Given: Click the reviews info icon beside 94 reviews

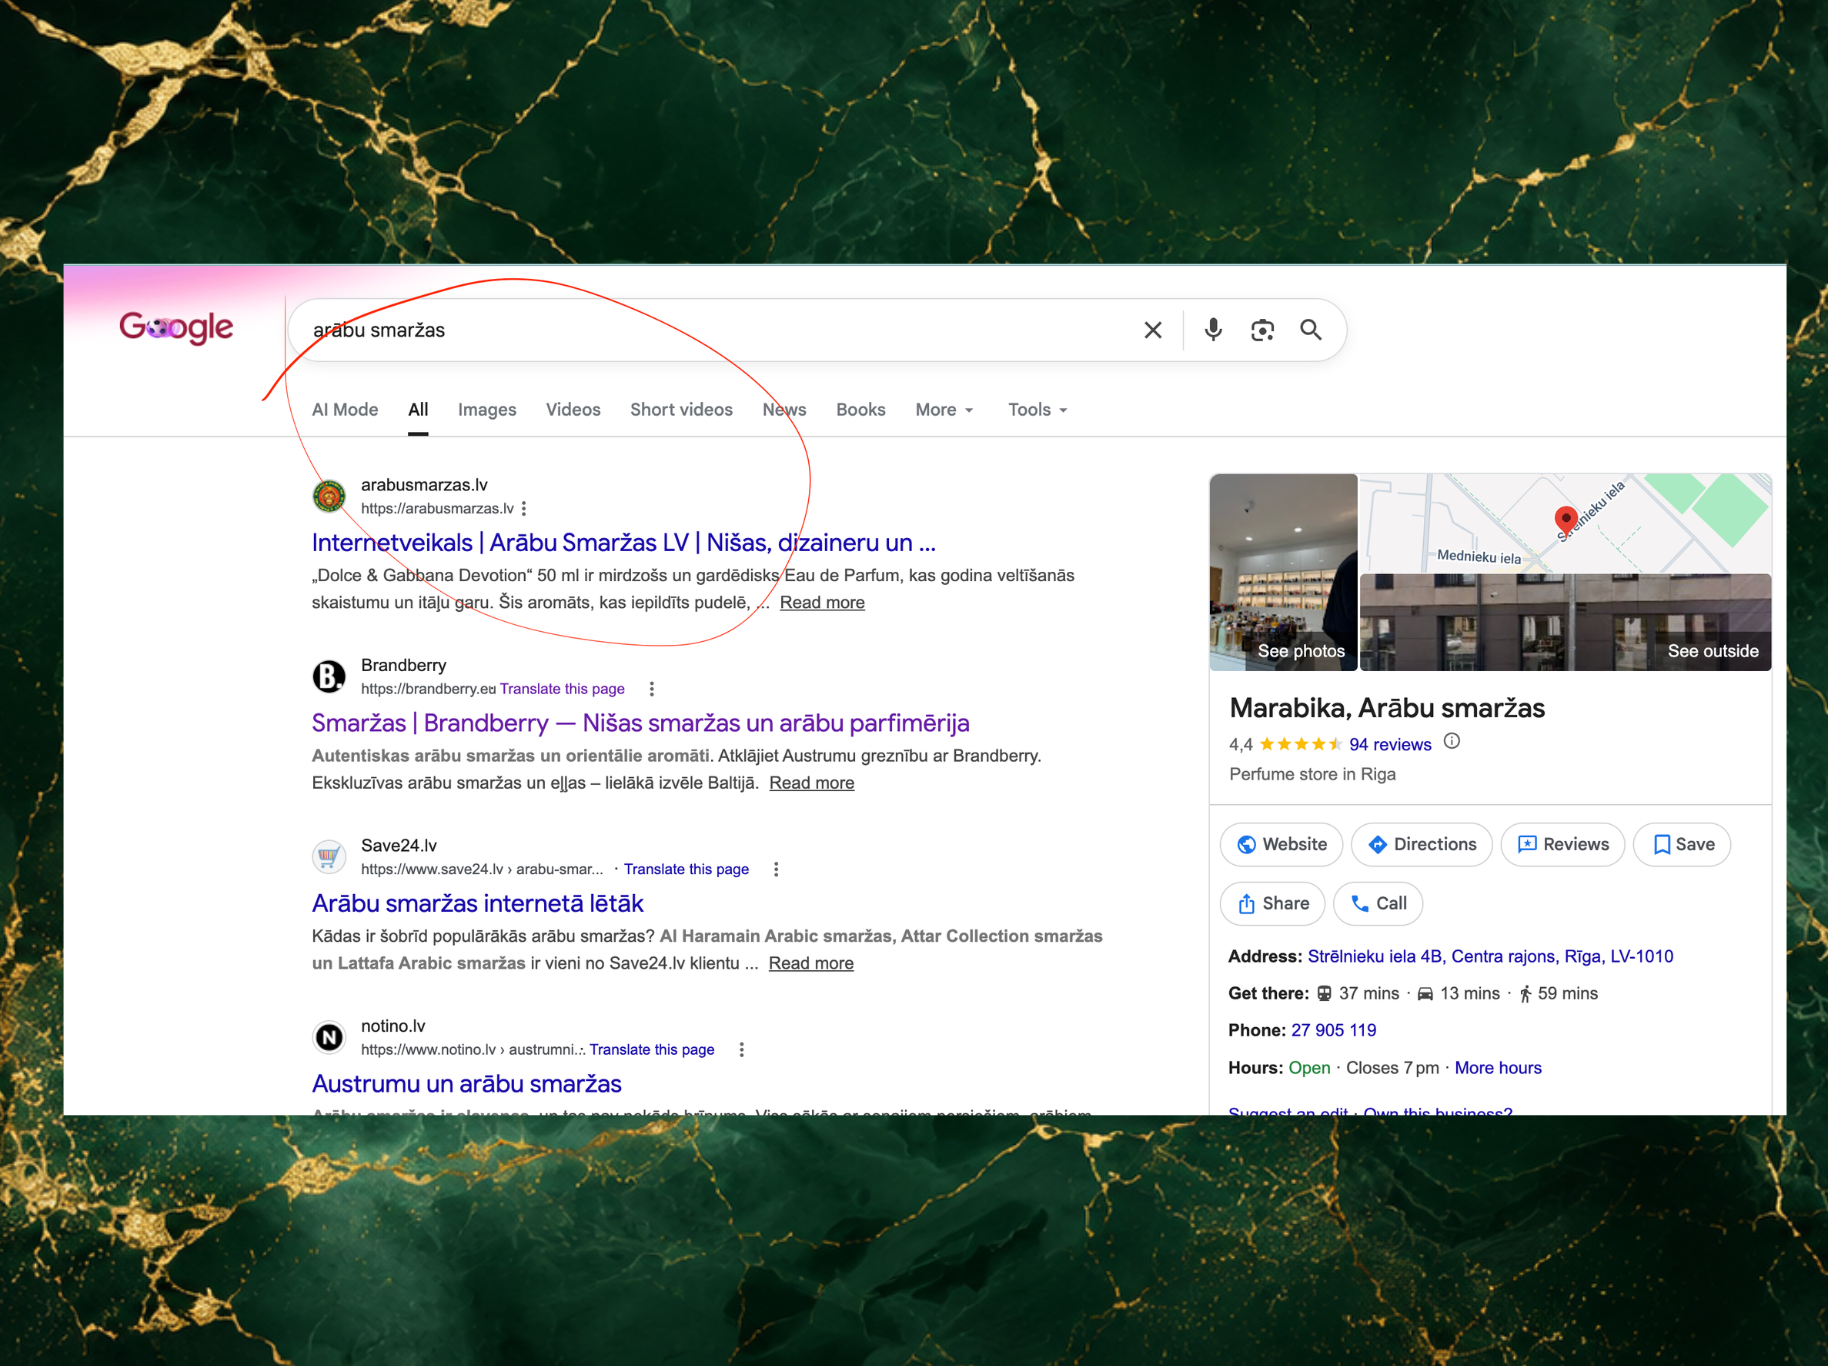Looking at the screenshot, I should (x=1452, y=742).
